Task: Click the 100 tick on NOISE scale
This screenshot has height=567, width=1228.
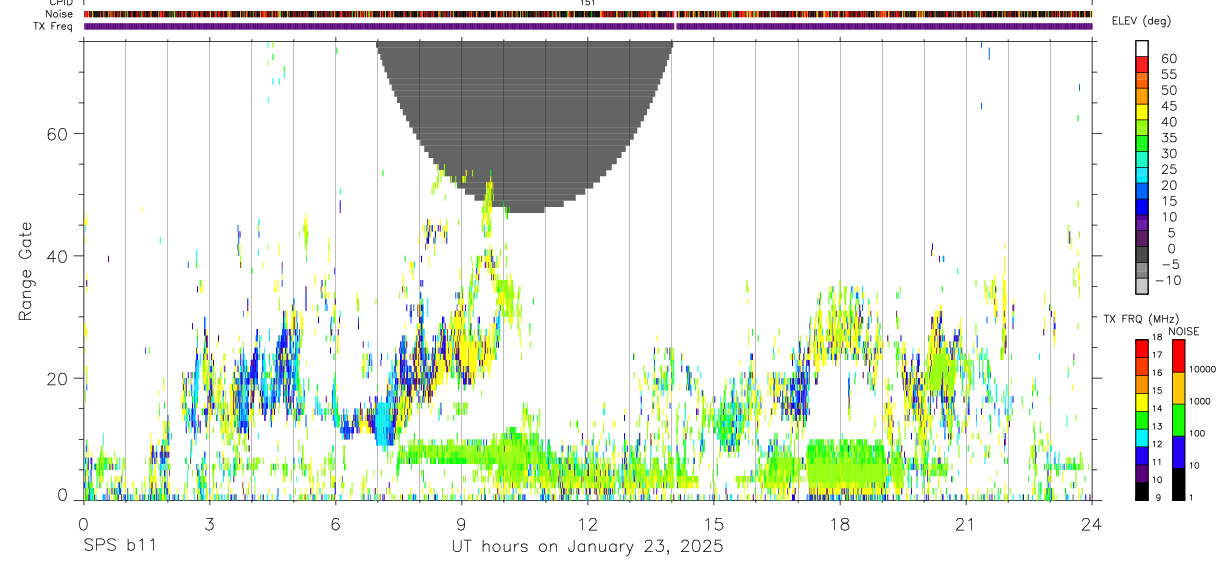Action: tap(1199, 433)
